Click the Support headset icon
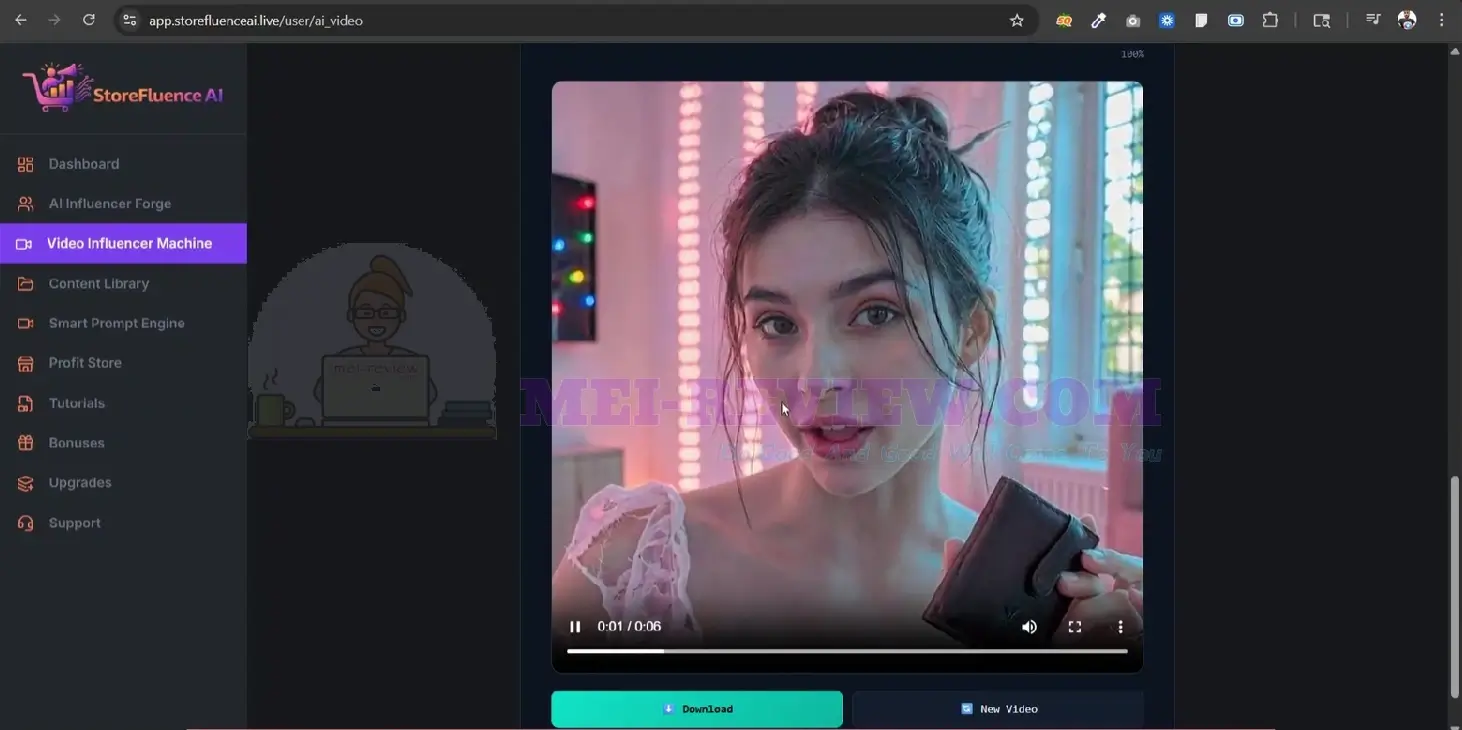Screen dimensions: 1462x730 [25, 523]
